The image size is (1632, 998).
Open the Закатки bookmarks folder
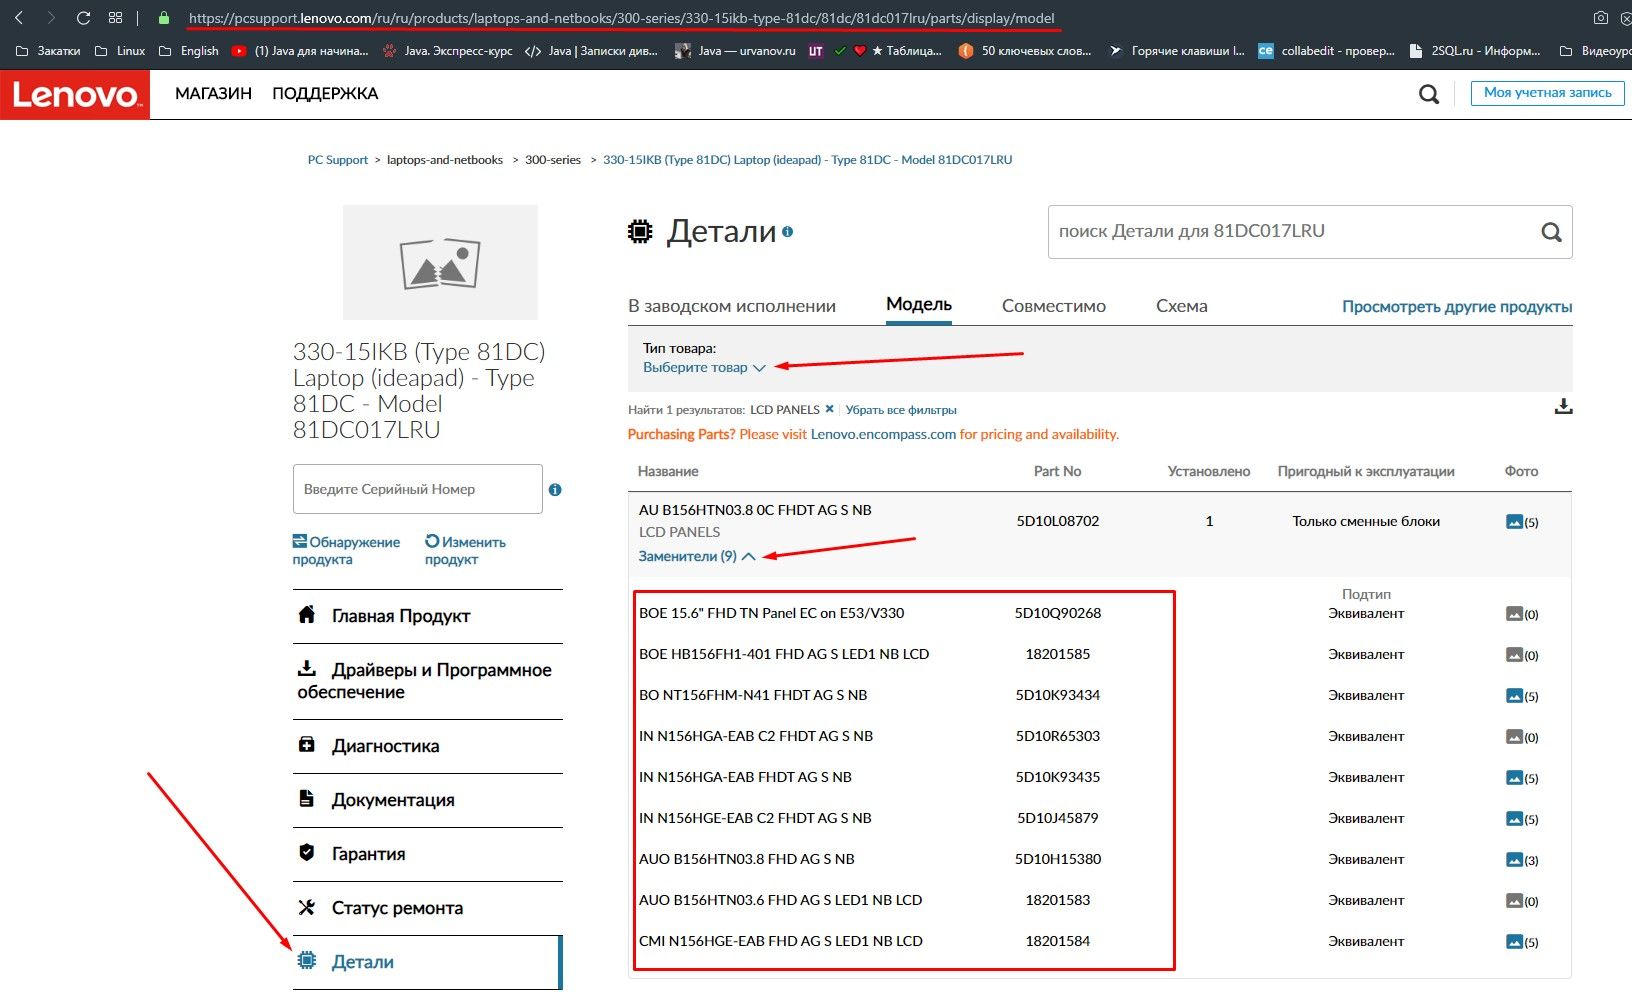click(x=48, y=51)
